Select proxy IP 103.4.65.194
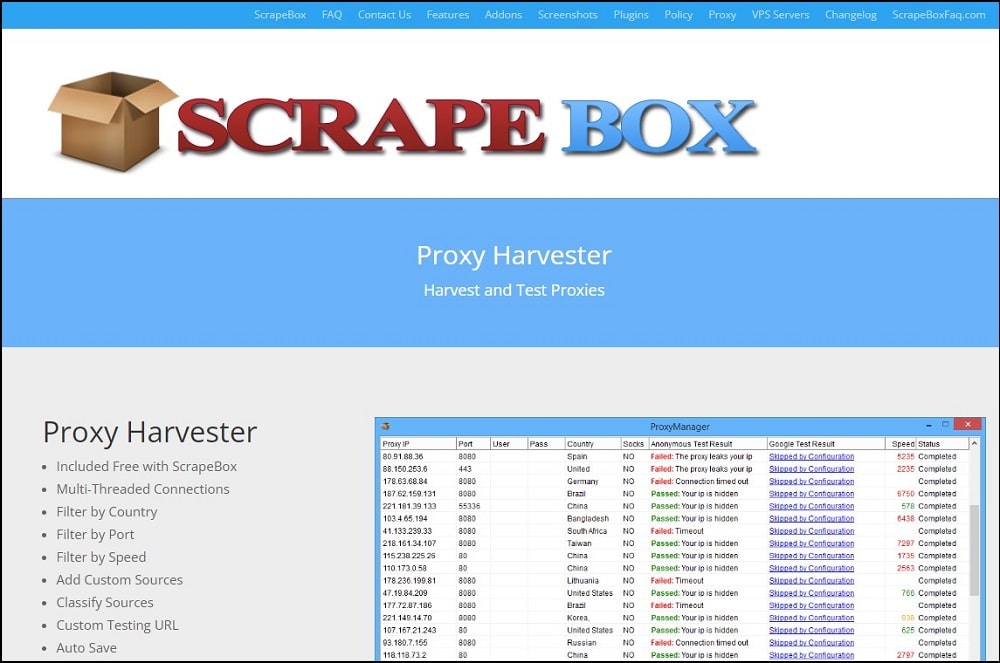The image size is (1000, 663). [x=405, y=518]
